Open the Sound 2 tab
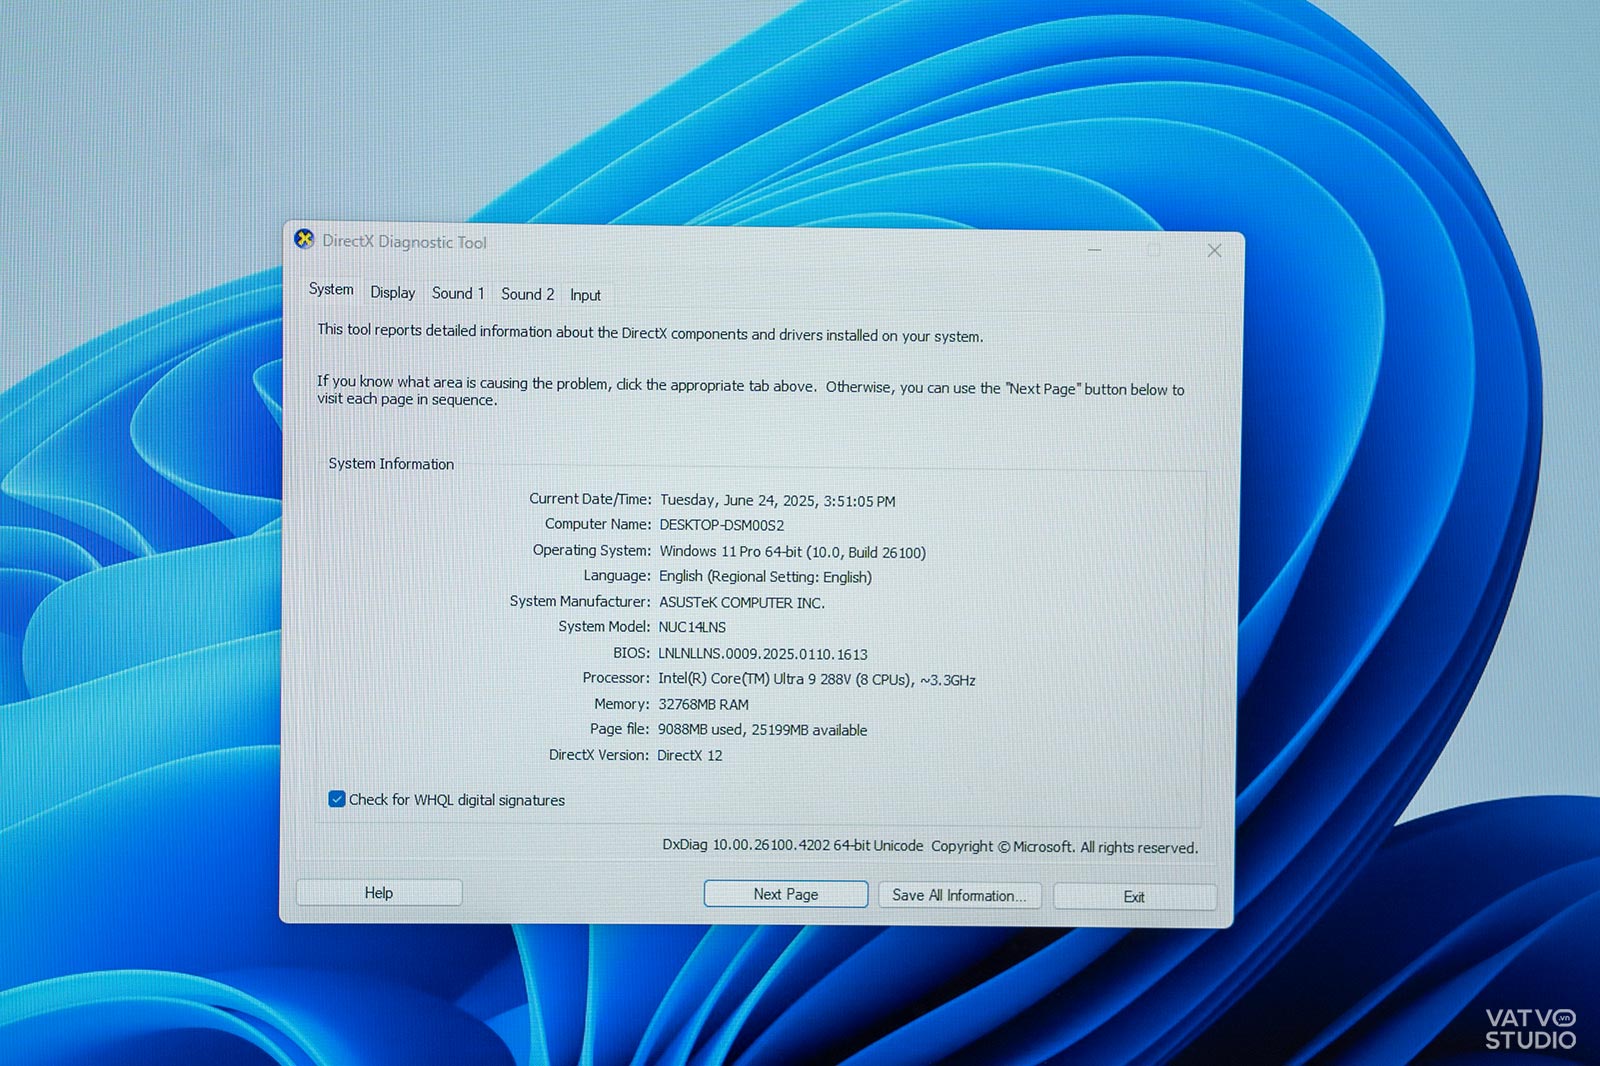 pyautogui.click(x=527, y=294)
